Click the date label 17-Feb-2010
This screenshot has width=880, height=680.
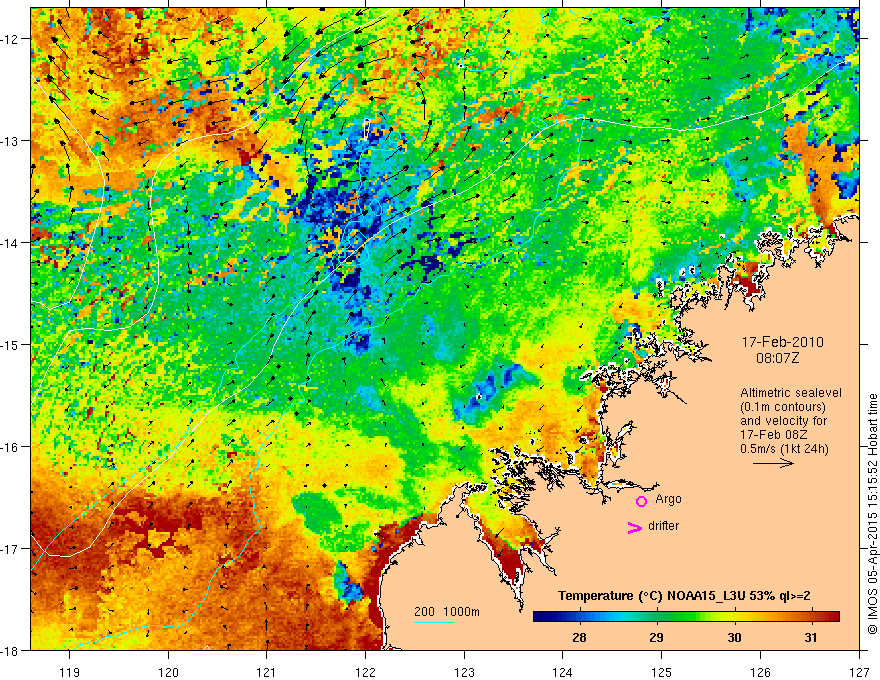(x=782, y=342)
